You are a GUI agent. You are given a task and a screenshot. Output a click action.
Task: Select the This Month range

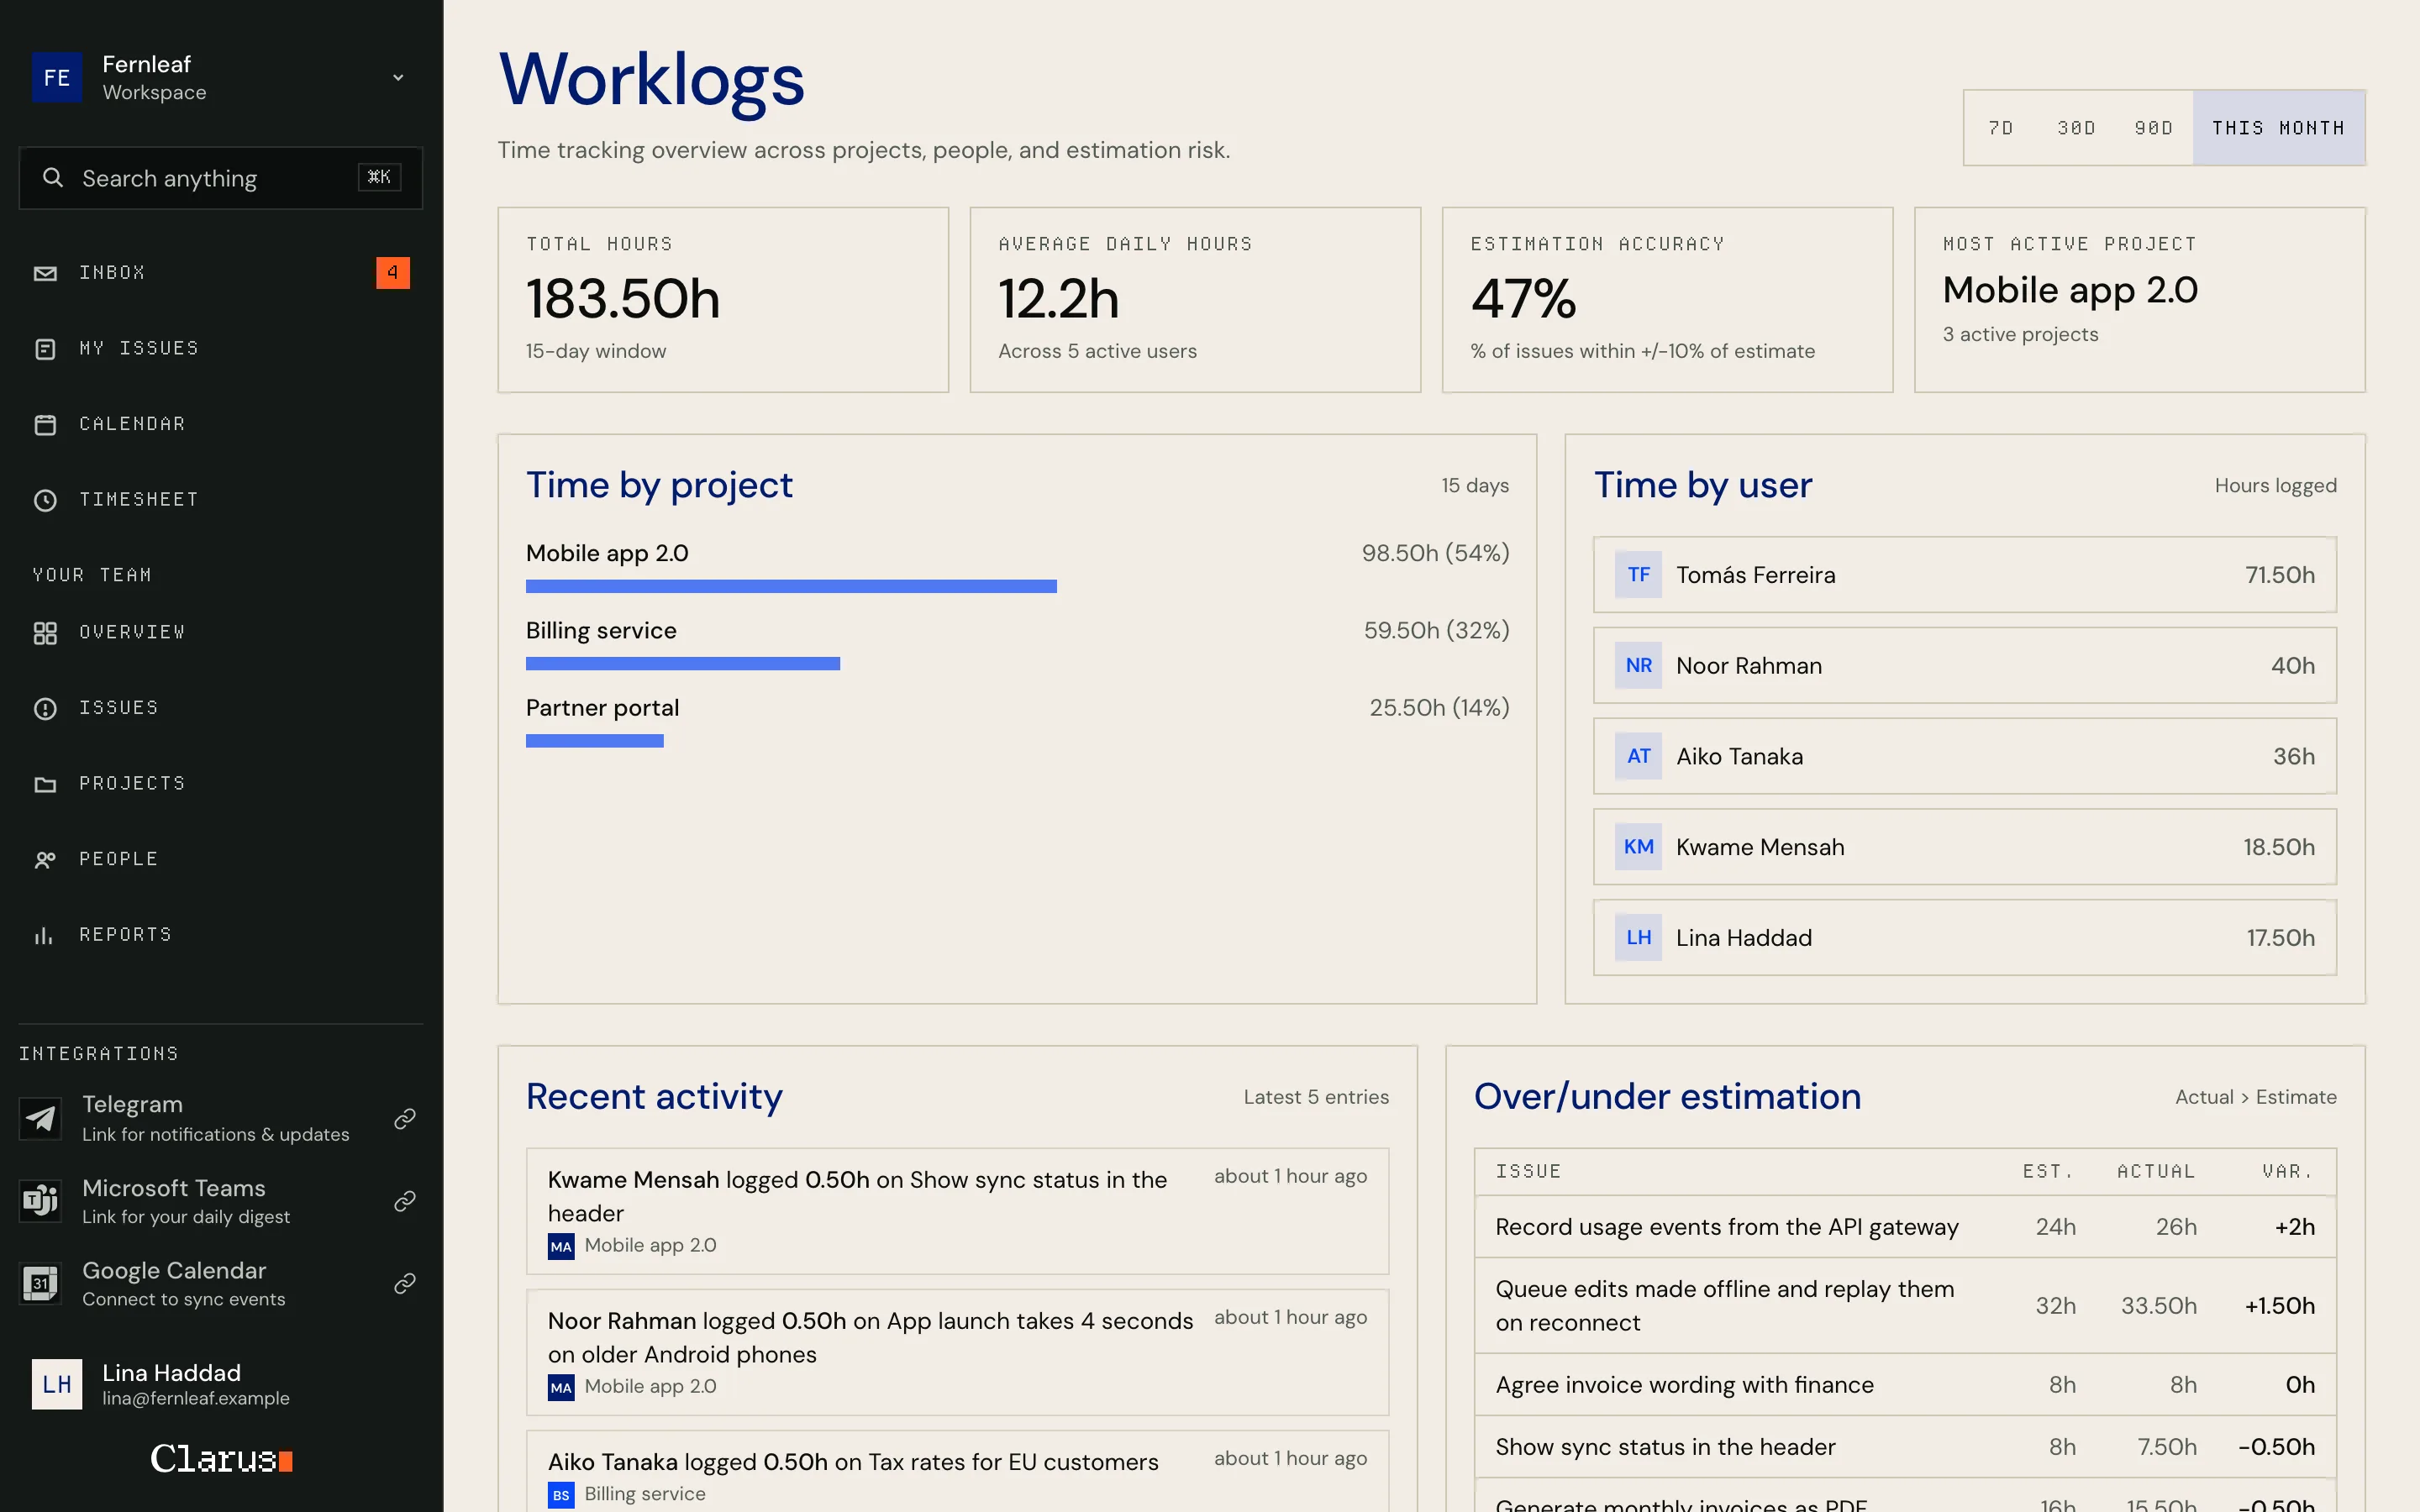pyautogui.click(x=2278, y=128)
